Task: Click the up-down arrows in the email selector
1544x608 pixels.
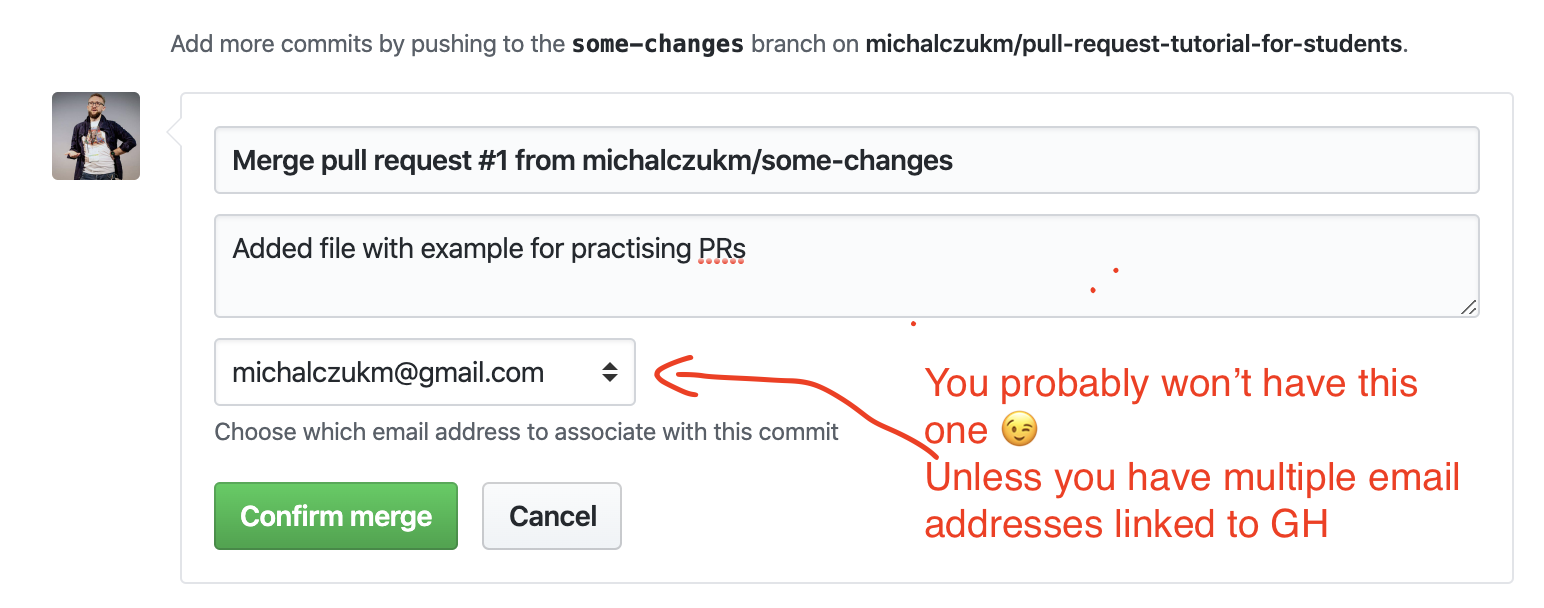Action: coord(609,373)
